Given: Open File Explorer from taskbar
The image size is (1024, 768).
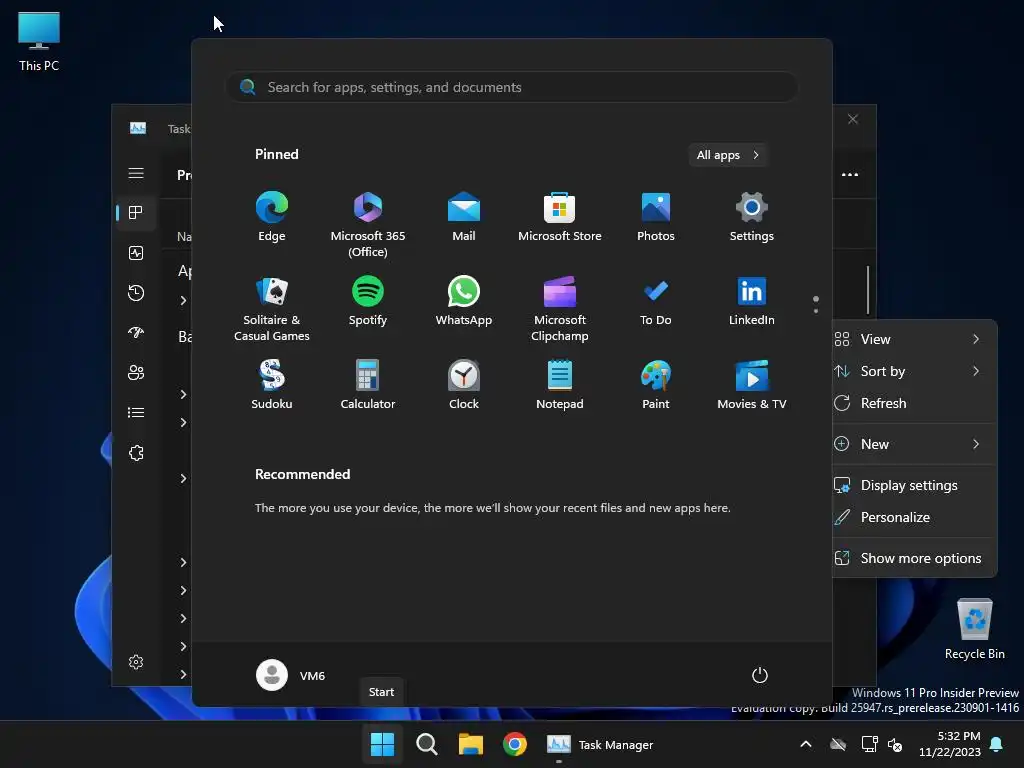Looking at the screenshot, I should click(470, 744).
